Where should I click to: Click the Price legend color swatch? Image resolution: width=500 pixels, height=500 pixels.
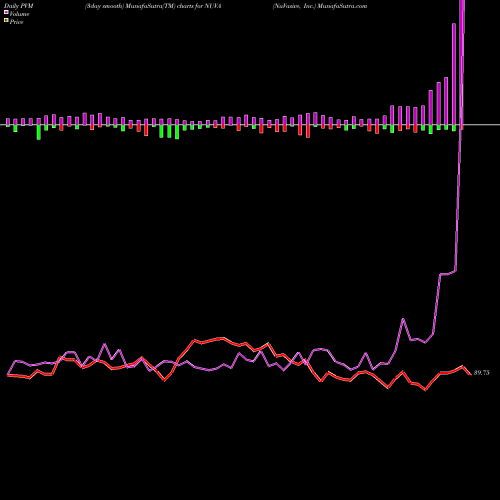click(6, 21)
